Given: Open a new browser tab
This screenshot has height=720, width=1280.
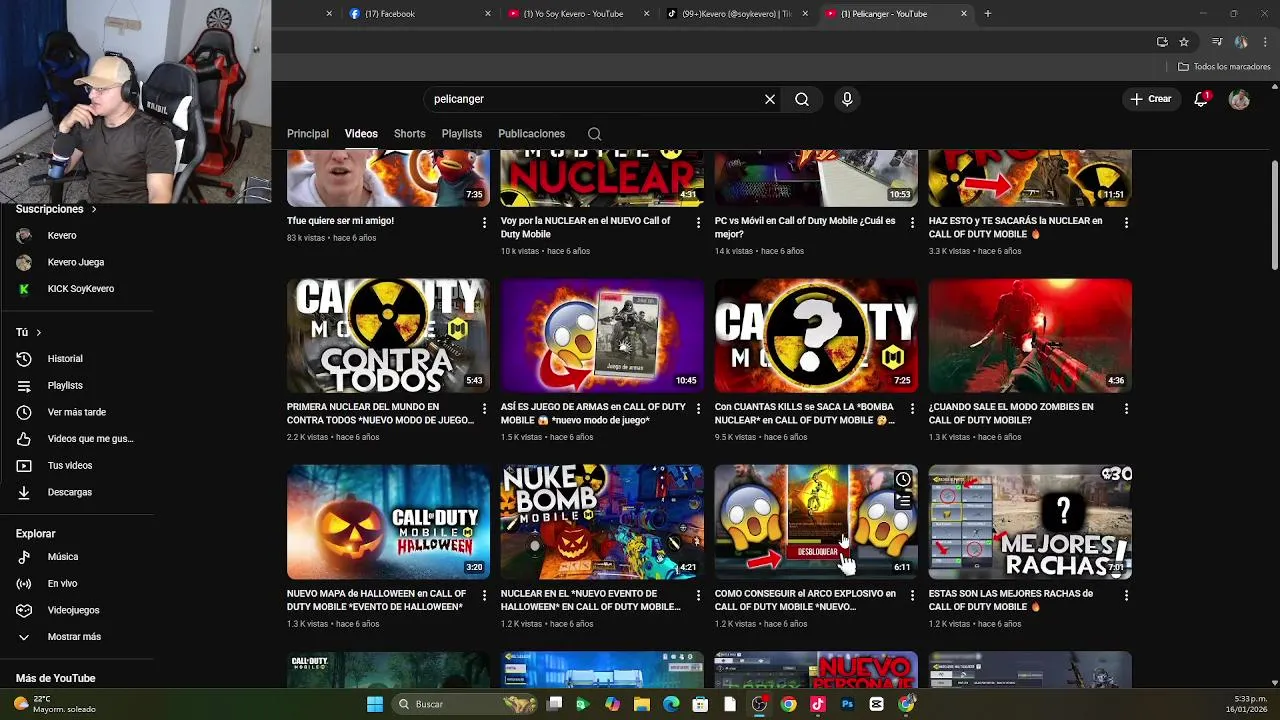Looking at the screenshot, I should click(988, 14).
